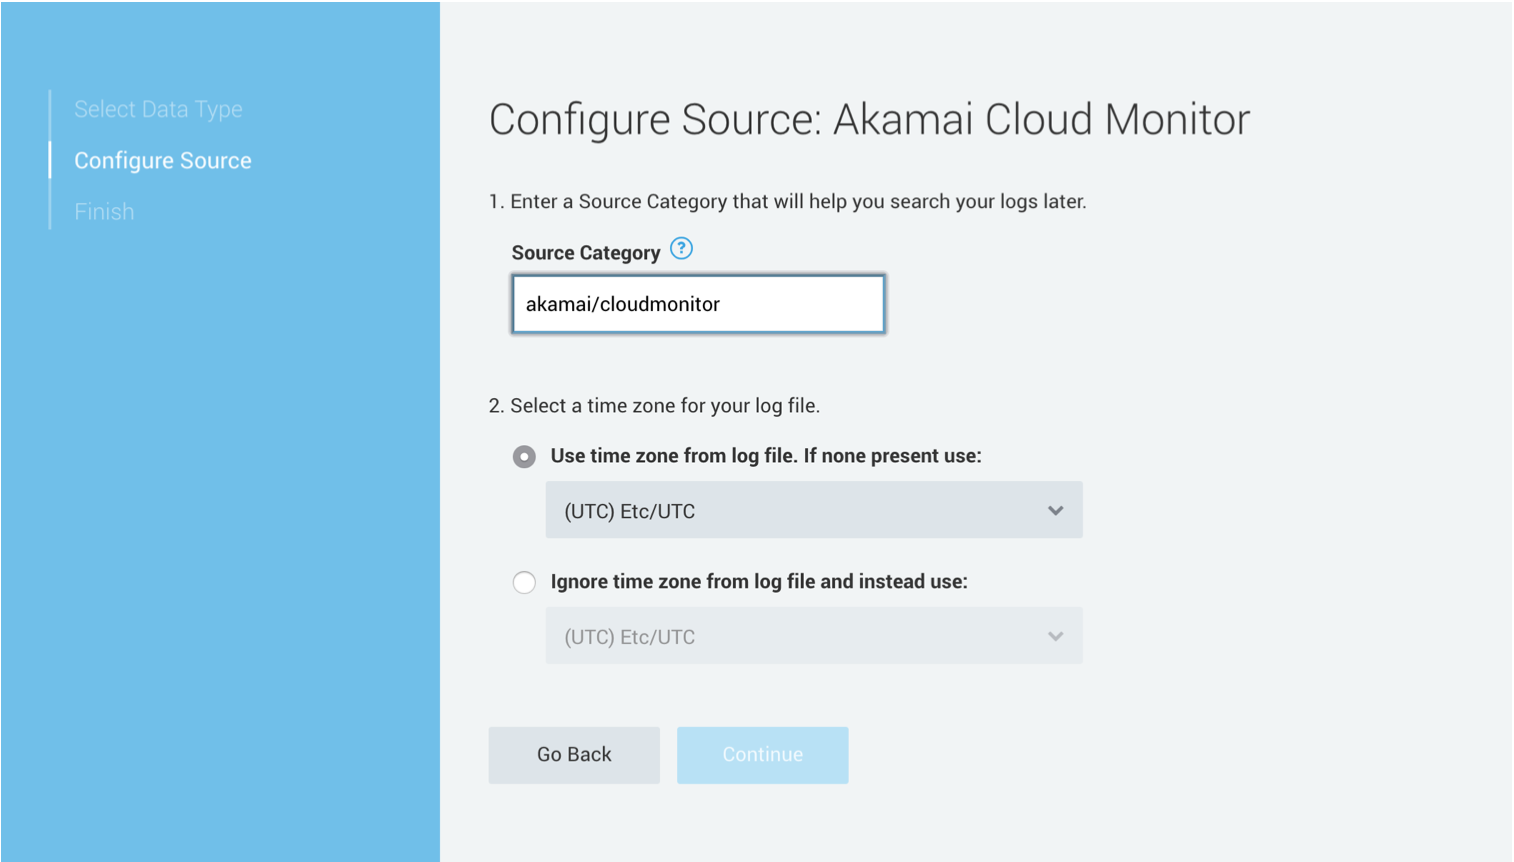
Task: Click the step 2 'Select a time zone' instruction
Action: tap(654, 406)
